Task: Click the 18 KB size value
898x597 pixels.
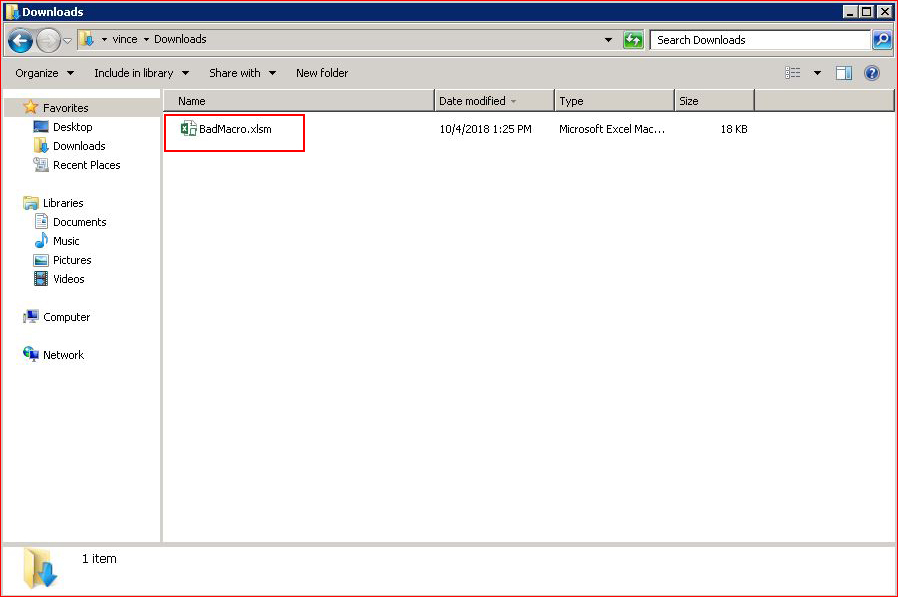Action: click(x=734, y=129)
